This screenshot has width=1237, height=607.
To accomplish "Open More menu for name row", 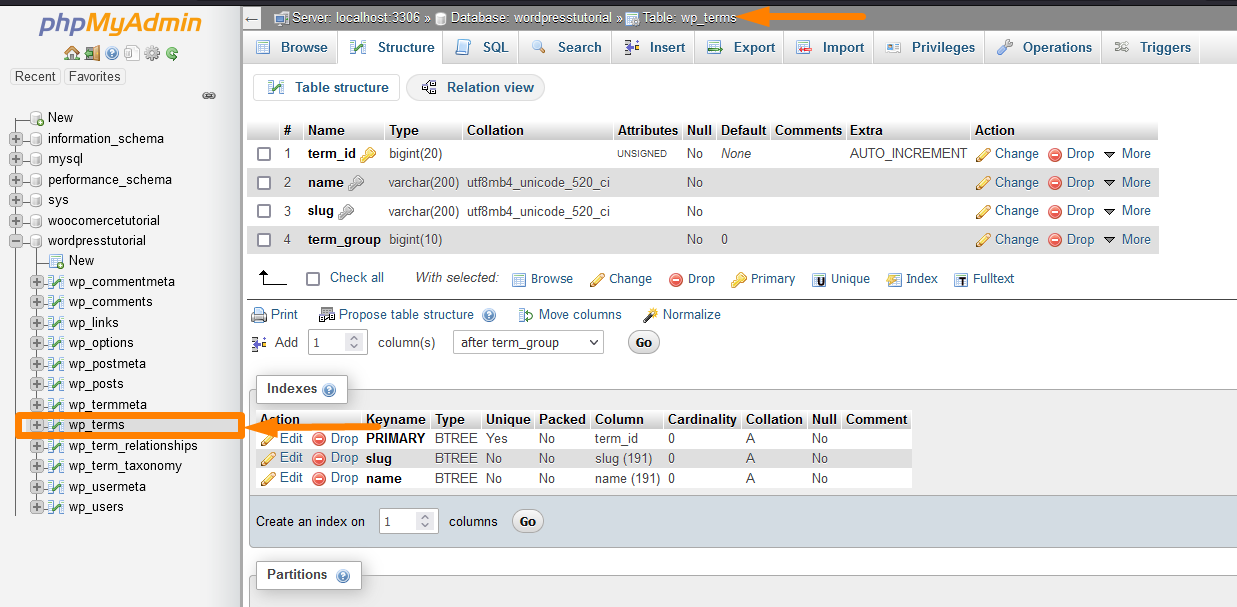I will [1127, 183].
